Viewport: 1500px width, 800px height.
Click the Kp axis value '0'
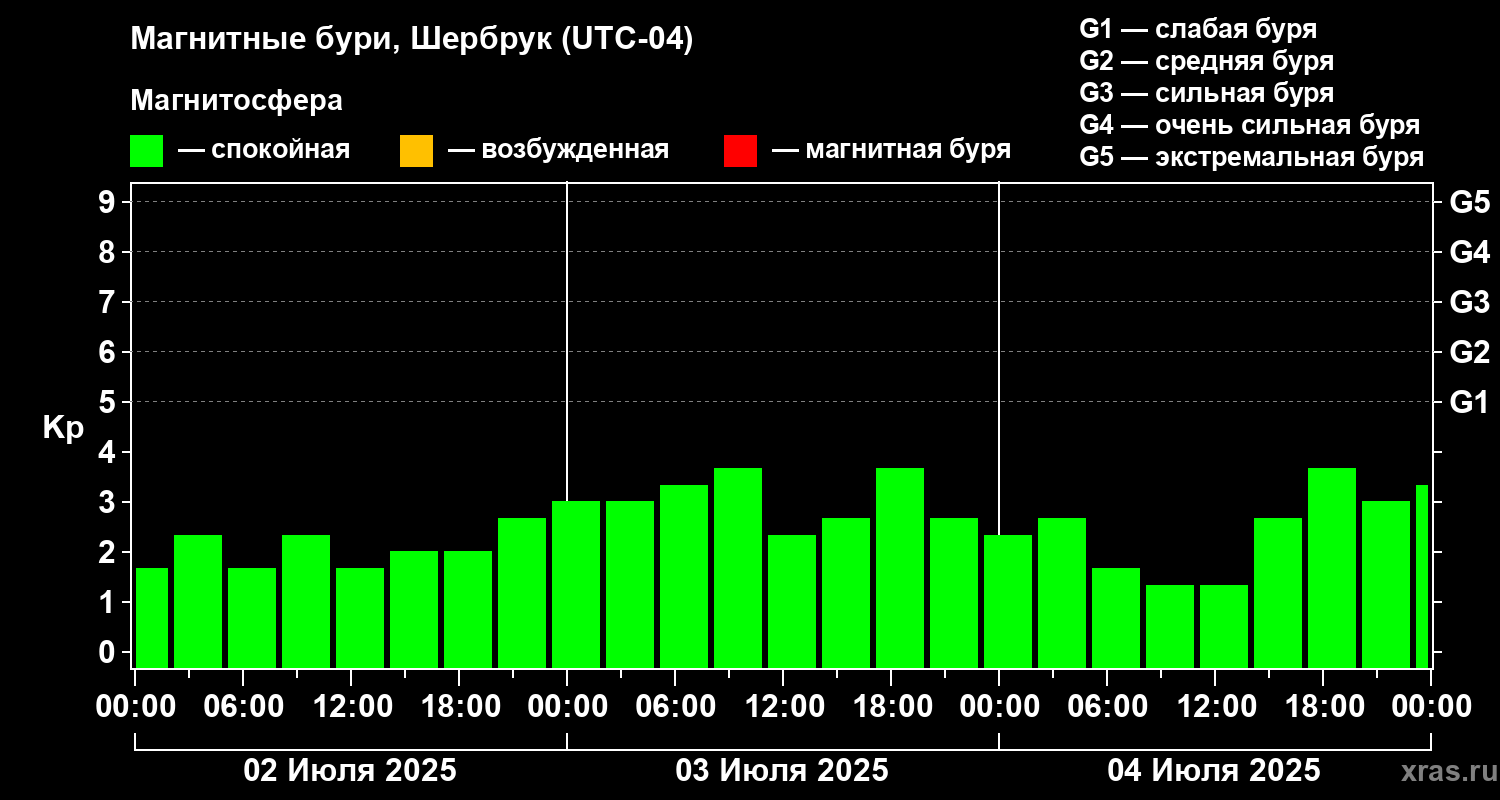click(109, 652)
